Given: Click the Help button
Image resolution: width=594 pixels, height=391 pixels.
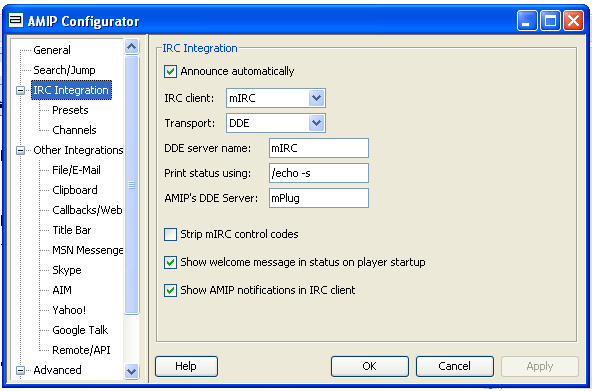Looking at the screenshot, I should click(x=186, y=366).
